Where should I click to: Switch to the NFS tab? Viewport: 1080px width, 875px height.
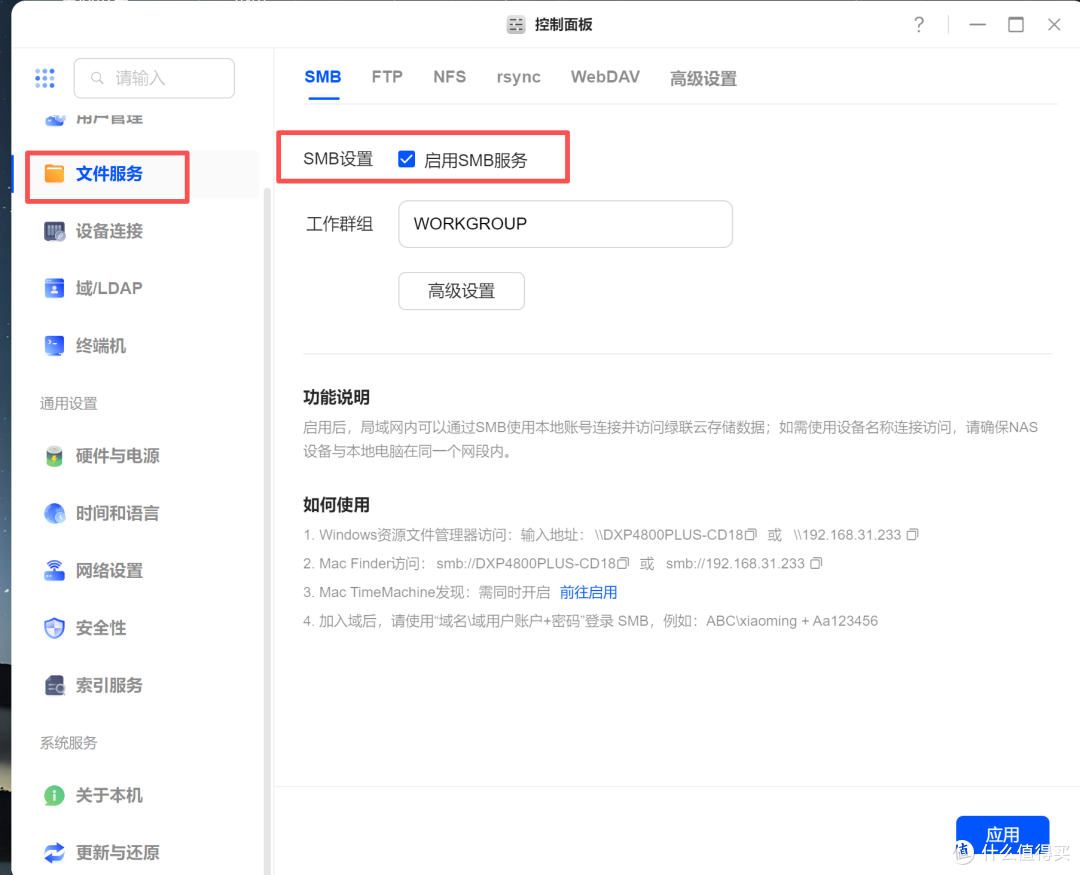pyautogui.click(x=450, y=77)
